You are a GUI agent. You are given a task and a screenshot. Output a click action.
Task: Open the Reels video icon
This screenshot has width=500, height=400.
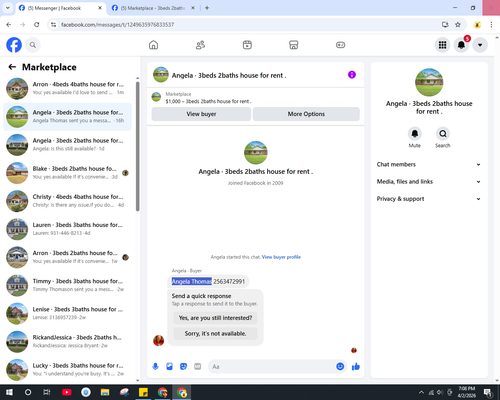[247, 45]
